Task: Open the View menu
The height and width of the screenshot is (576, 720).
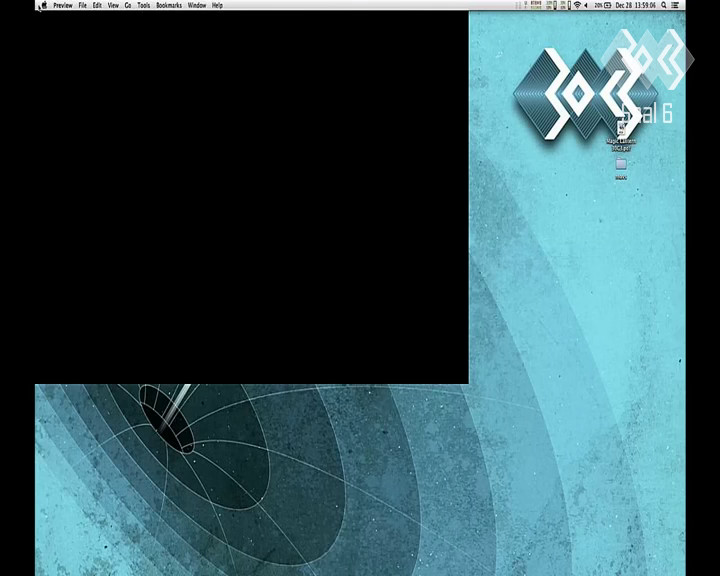Action: (113, 6)
